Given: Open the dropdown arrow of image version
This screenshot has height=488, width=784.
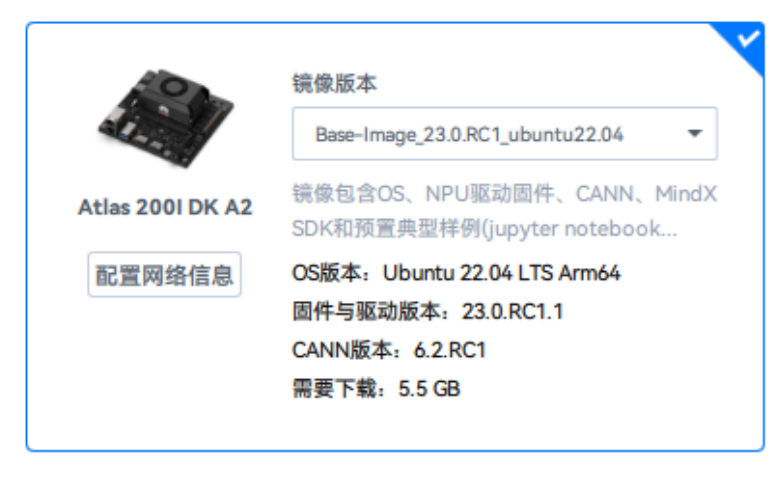Looking at the screenshot, I should point(694,134).
